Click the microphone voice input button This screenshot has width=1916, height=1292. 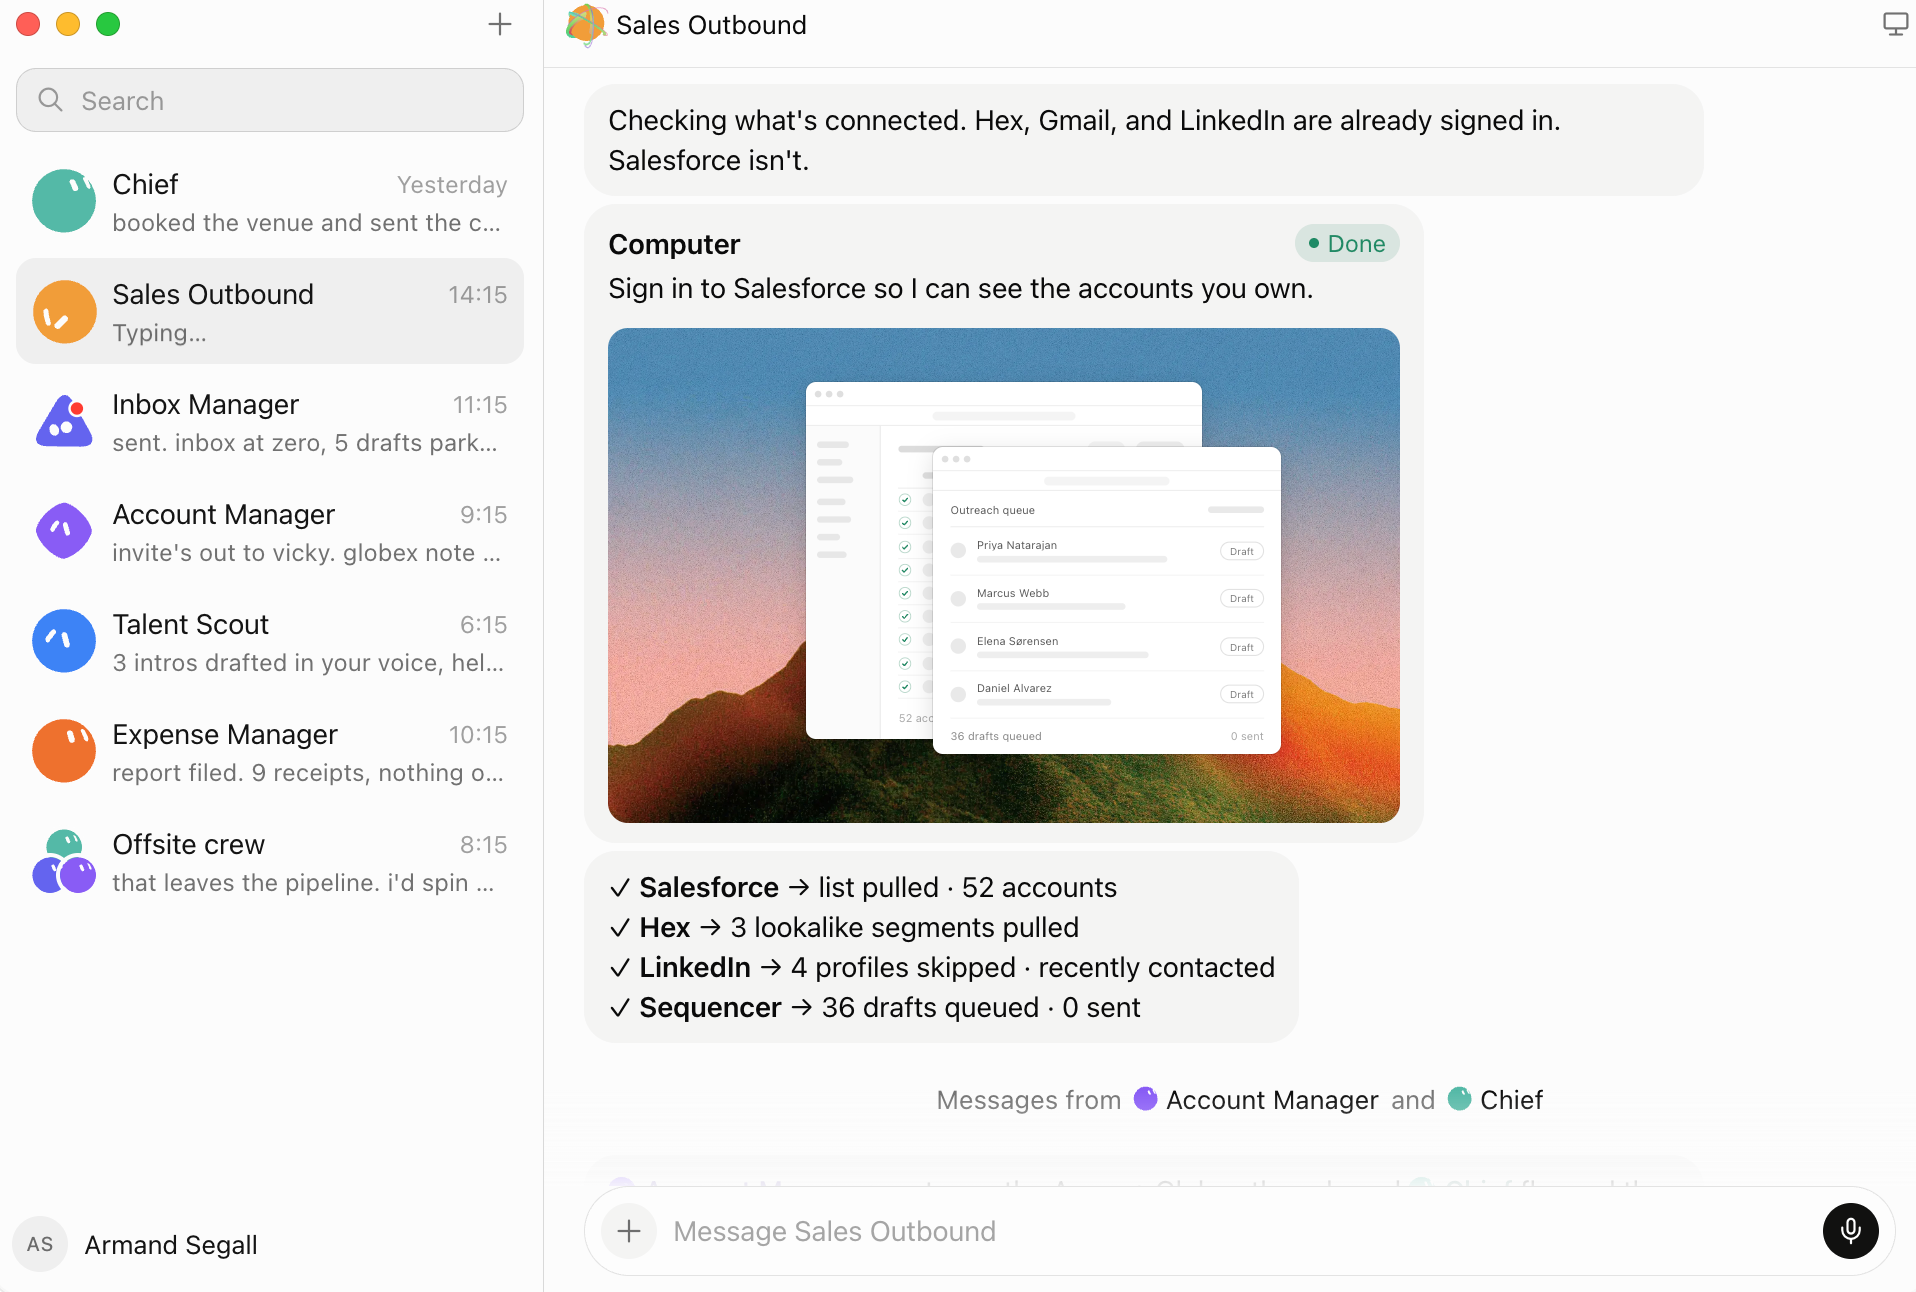pyautogui.click(x=1850, y=1230)
